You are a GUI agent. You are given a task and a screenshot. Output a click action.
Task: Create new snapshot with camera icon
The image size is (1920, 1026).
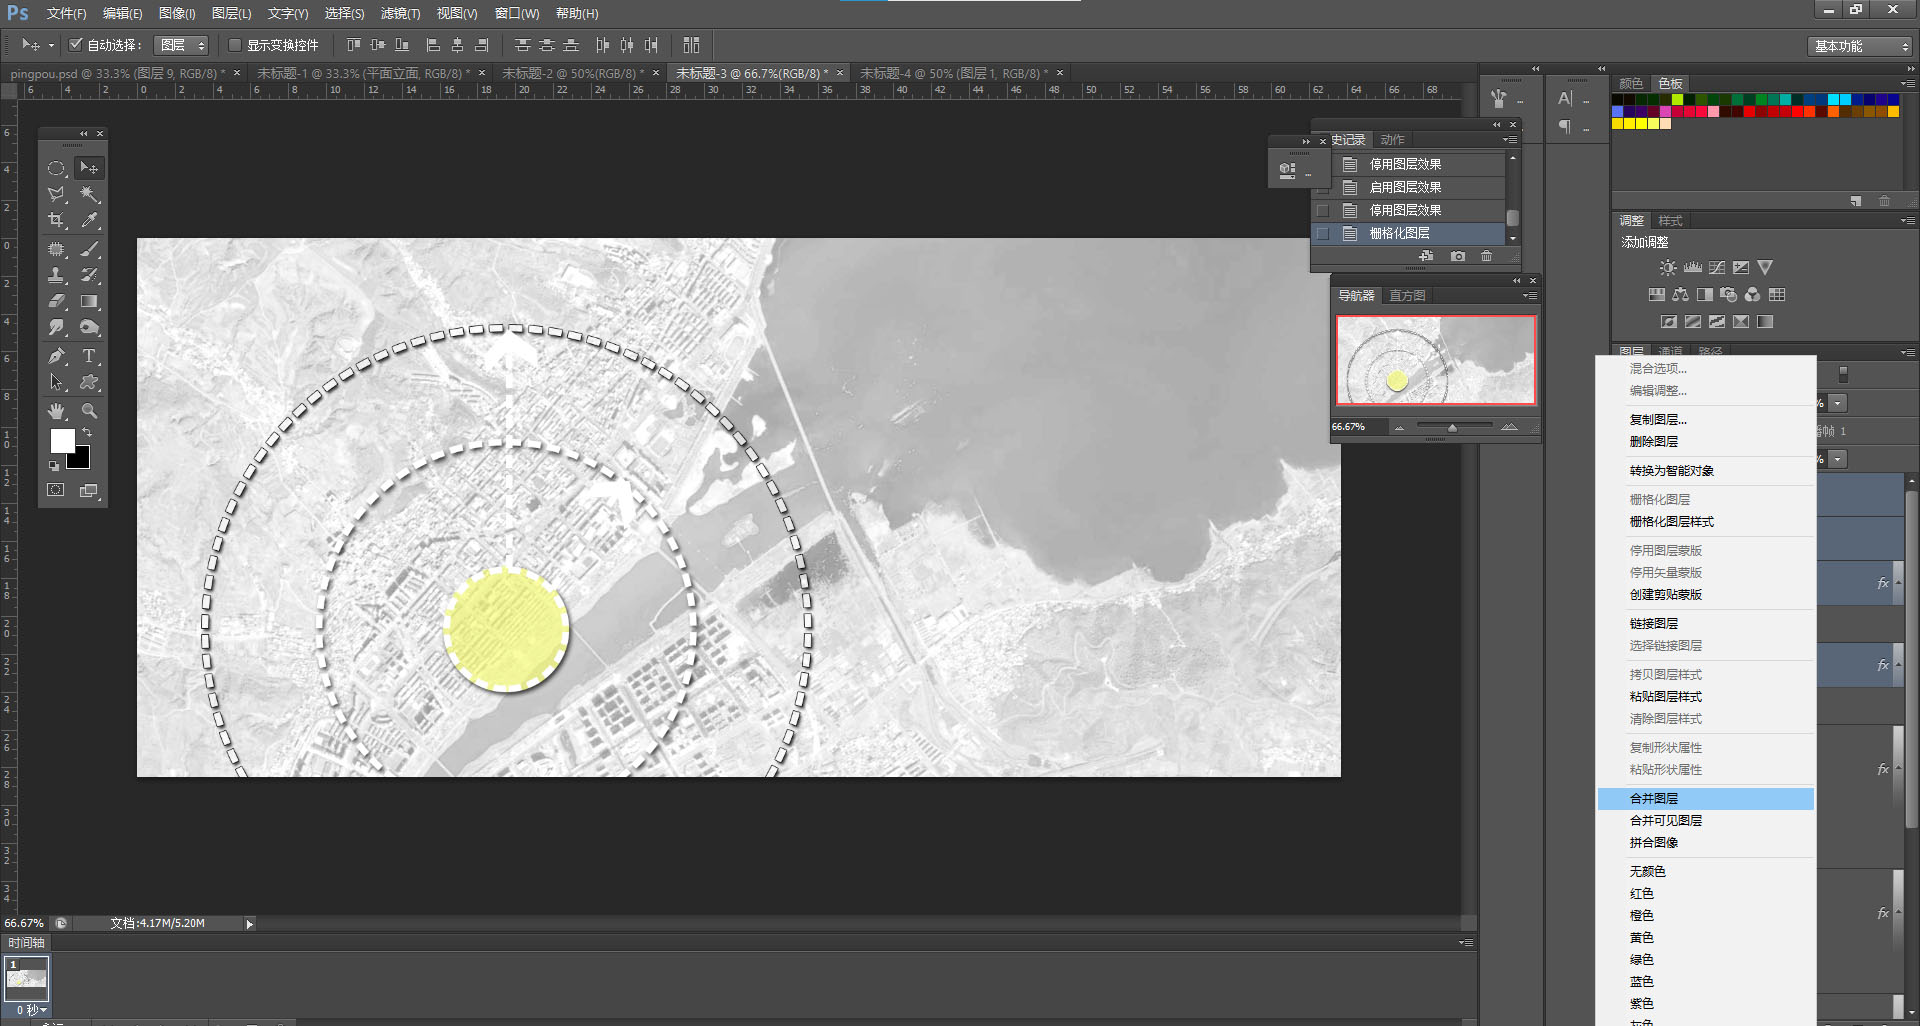pos(1458,256)
